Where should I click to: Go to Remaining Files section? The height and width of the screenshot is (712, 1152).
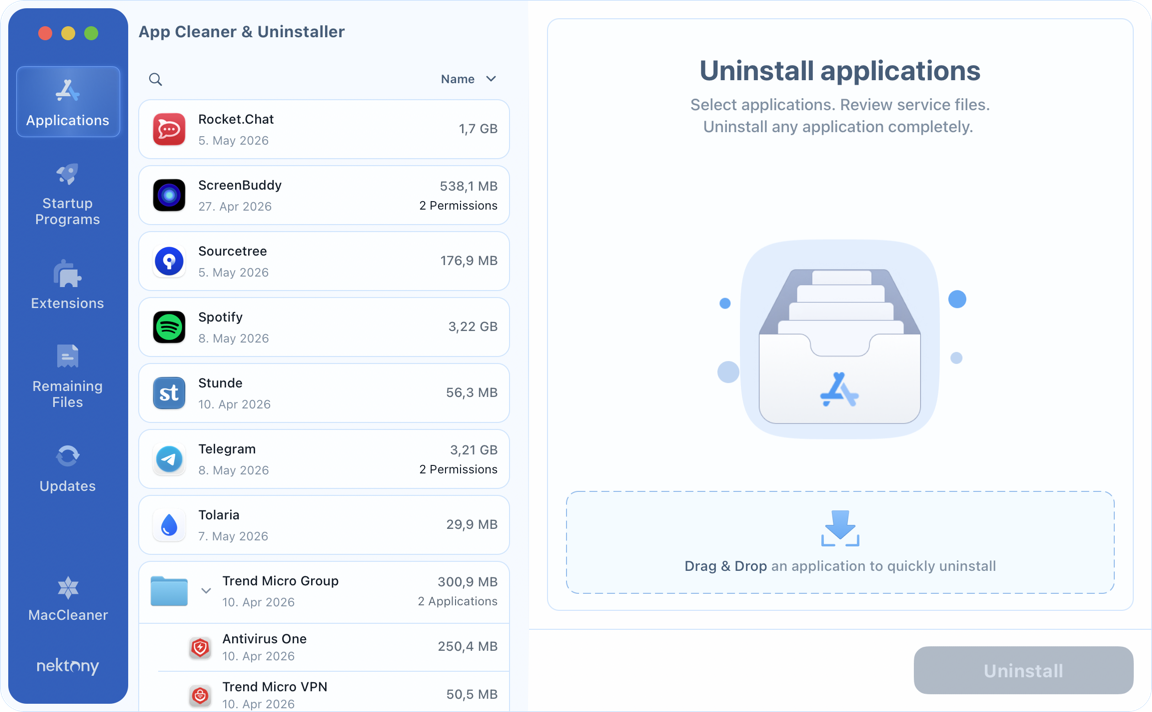tap(68, 376)
